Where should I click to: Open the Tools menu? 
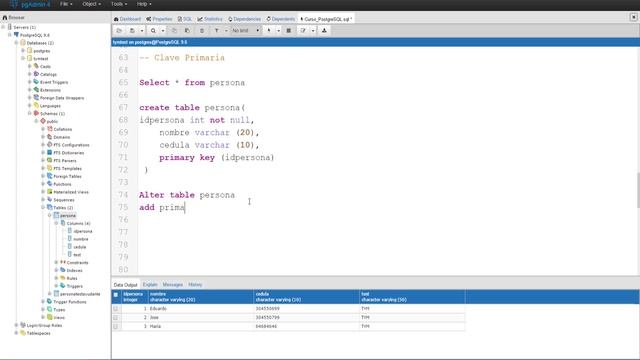pyautogui.click(x=119, y=4)
